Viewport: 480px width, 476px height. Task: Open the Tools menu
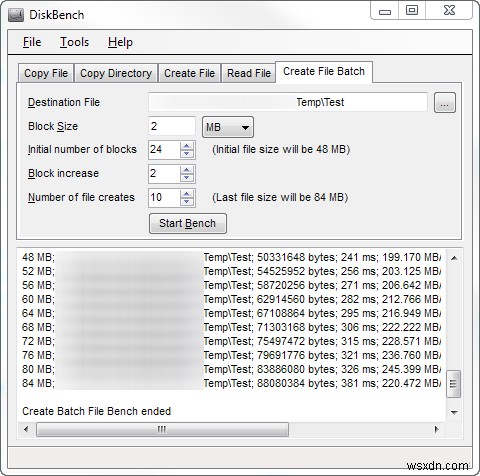point(74,42)
